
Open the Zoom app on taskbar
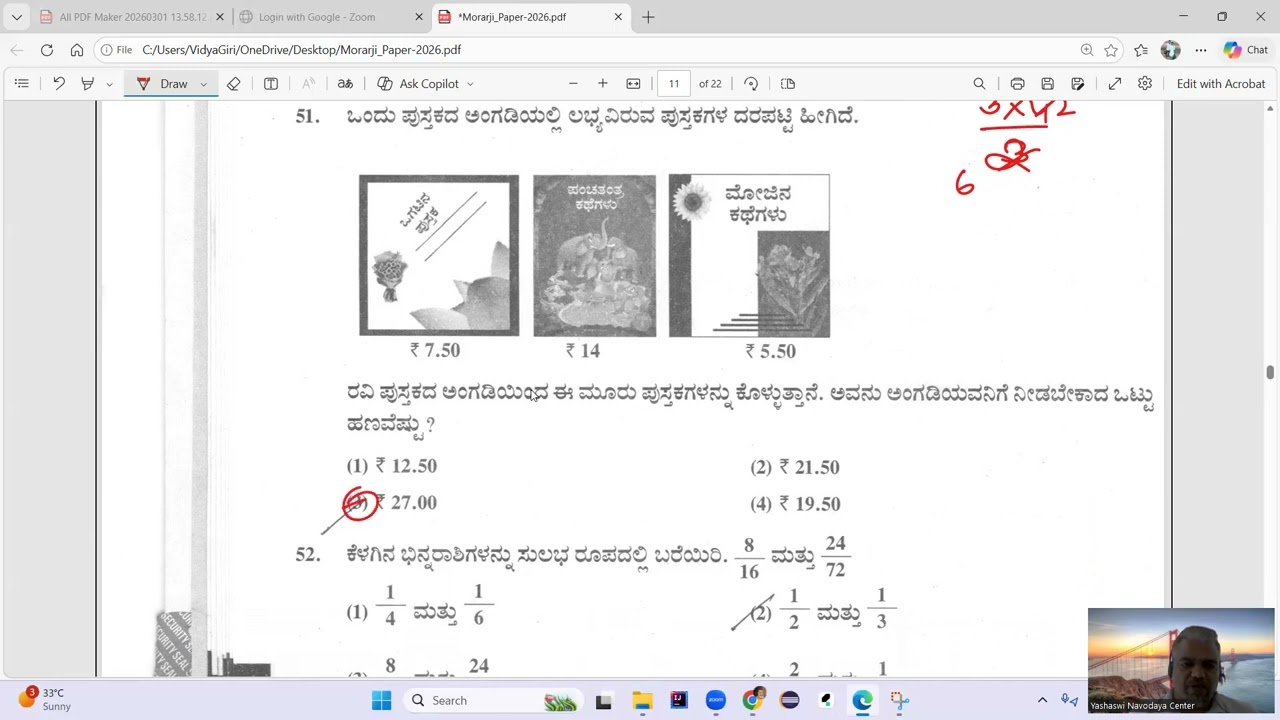tap(715, 701)
